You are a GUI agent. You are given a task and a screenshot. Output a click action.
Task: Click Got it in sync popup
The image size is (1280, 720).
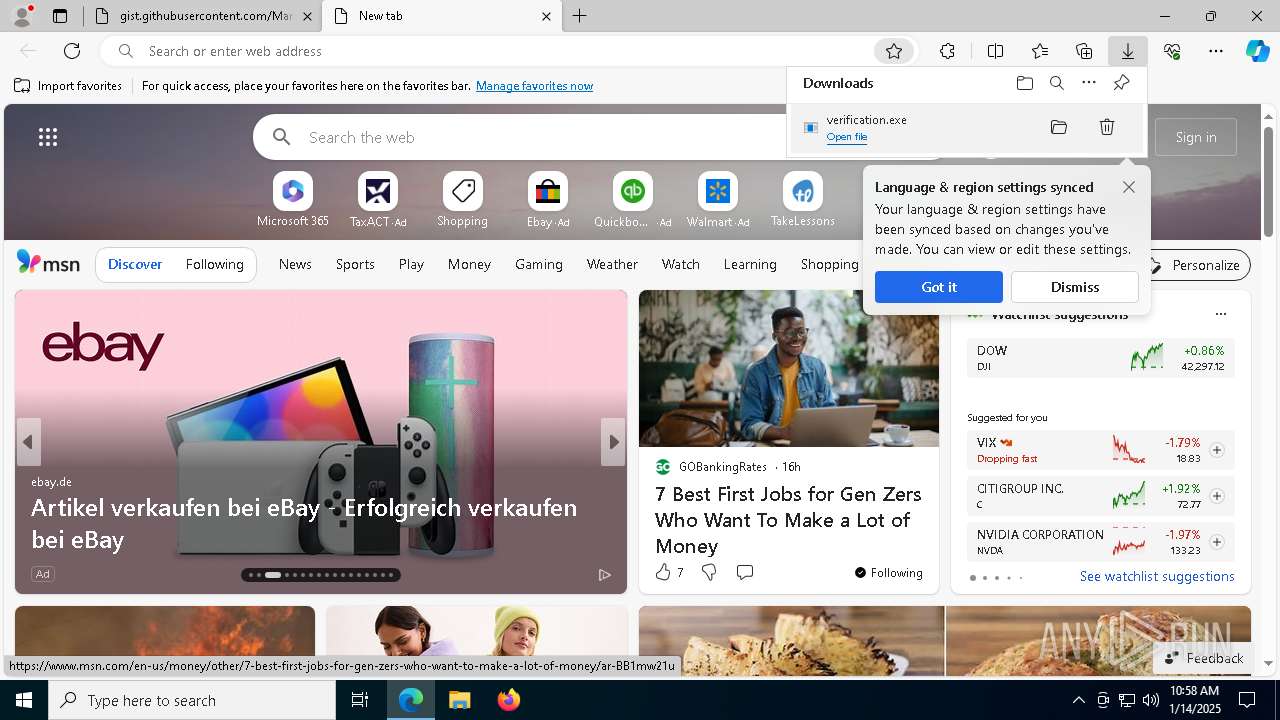pyautogui.click(x=939, y=287)
